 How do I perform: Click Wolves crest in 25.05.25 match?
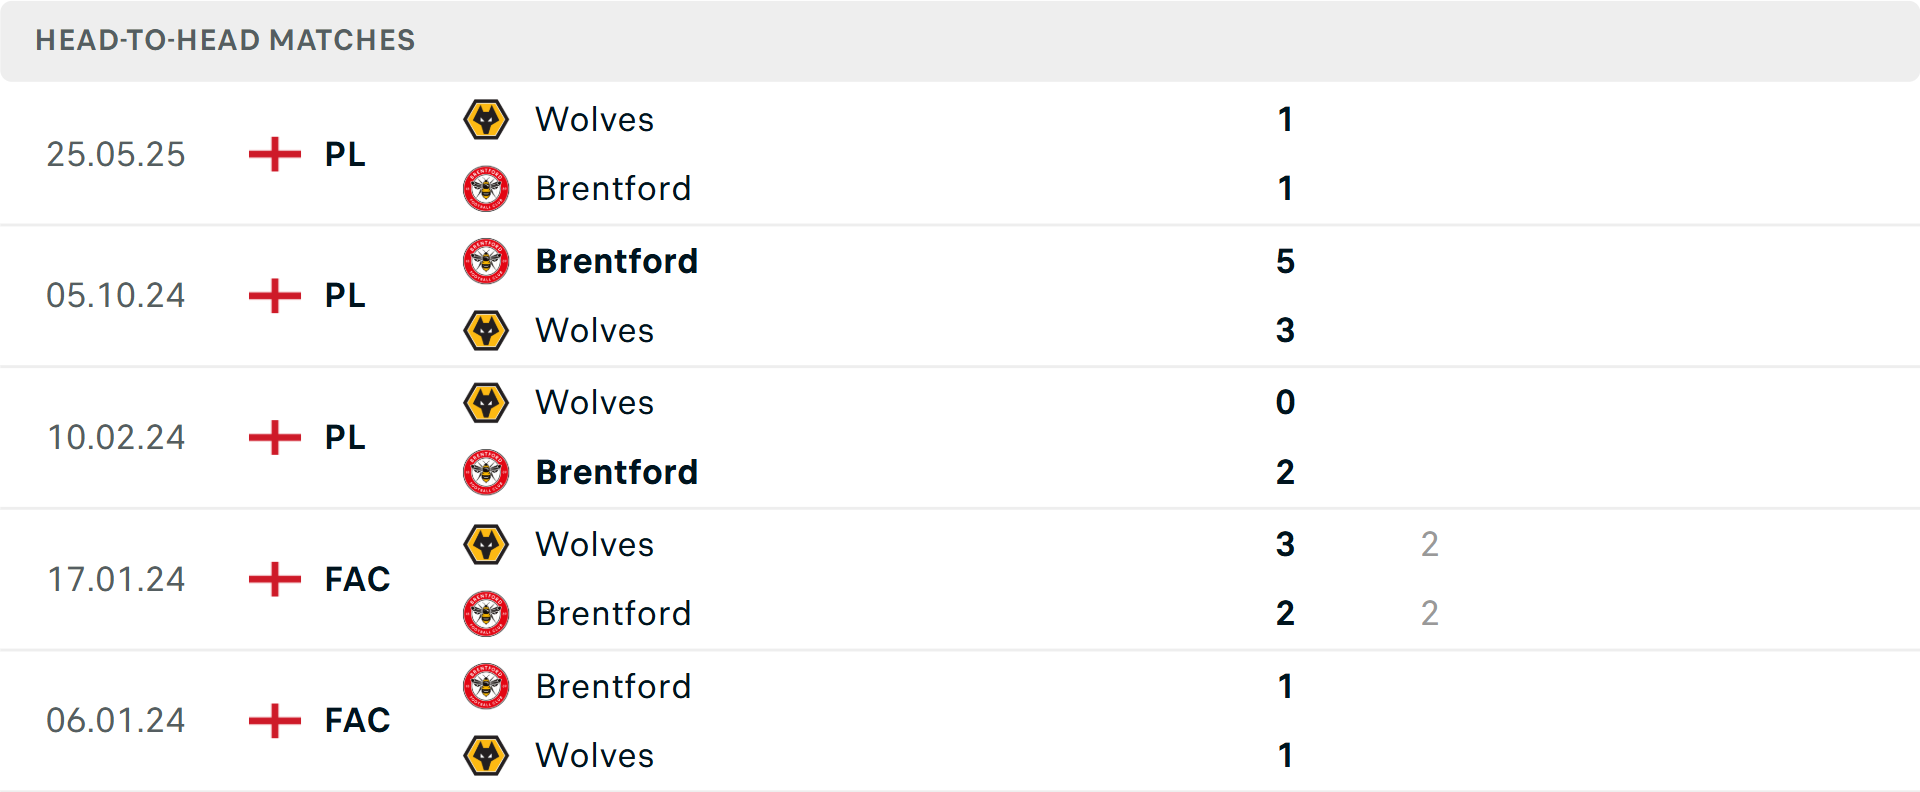[486, 120]
